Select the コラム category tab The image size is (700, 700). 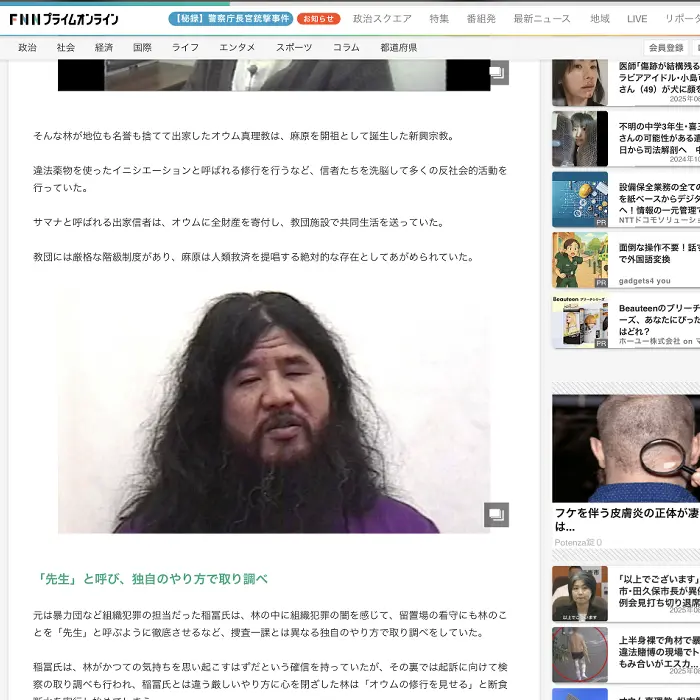click(346, 47)
